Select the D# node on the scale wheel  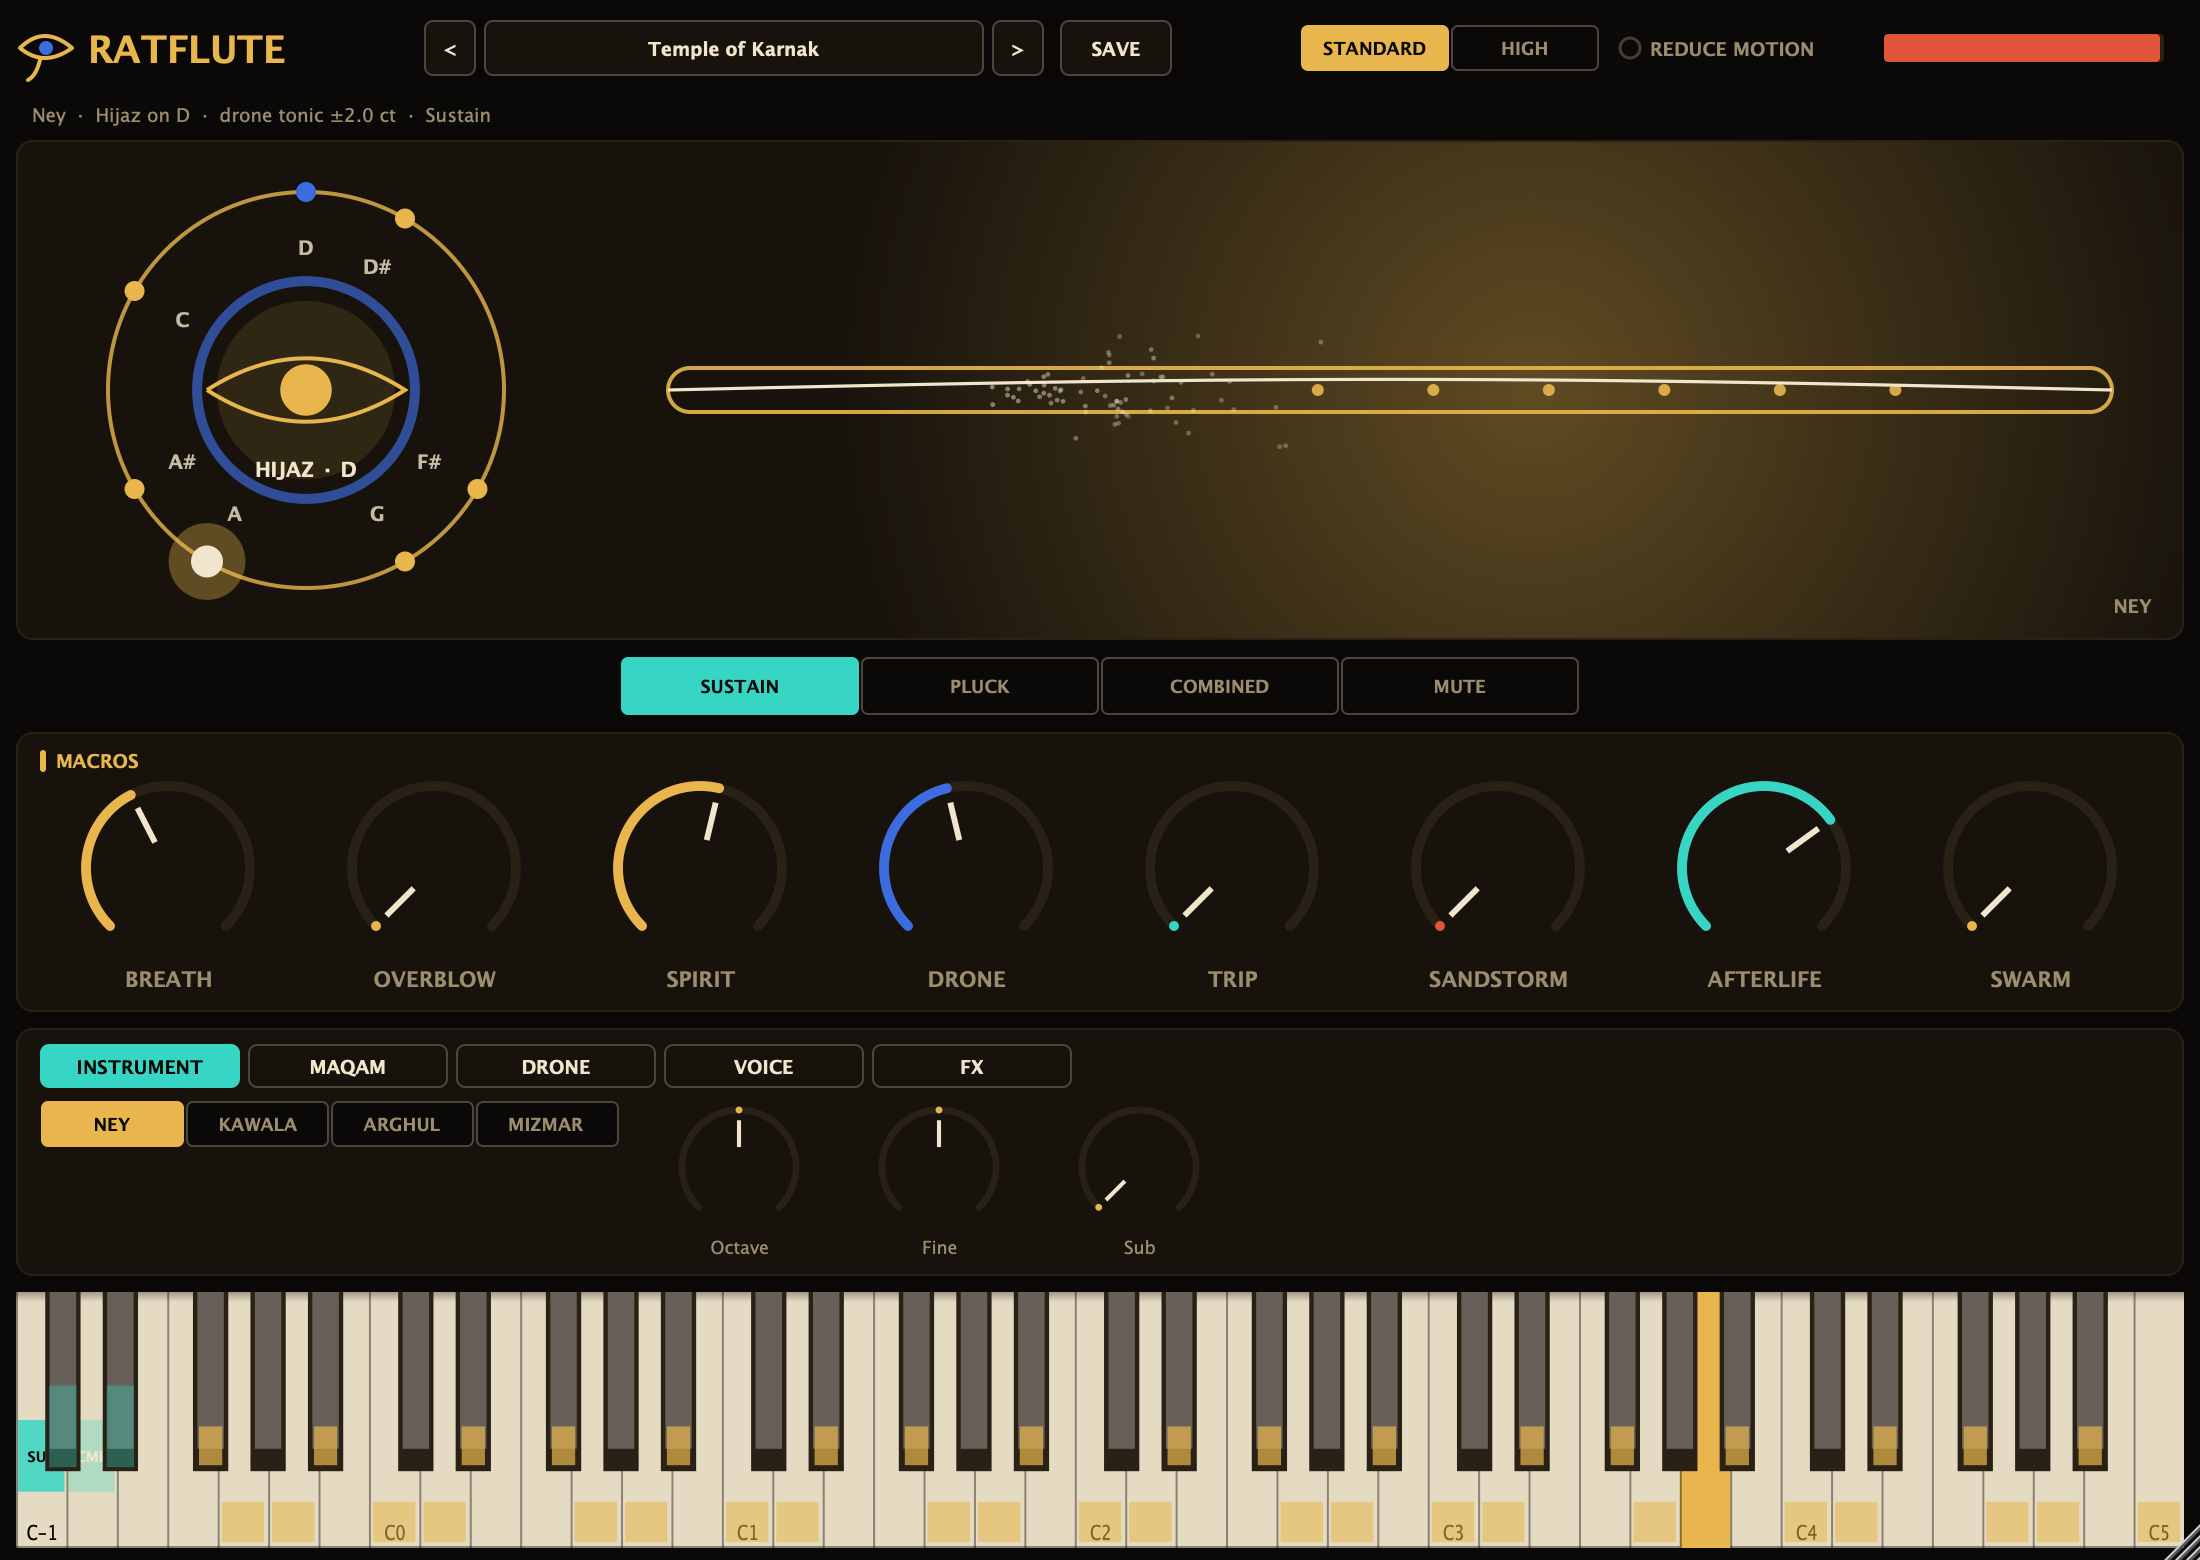point(405,218)
